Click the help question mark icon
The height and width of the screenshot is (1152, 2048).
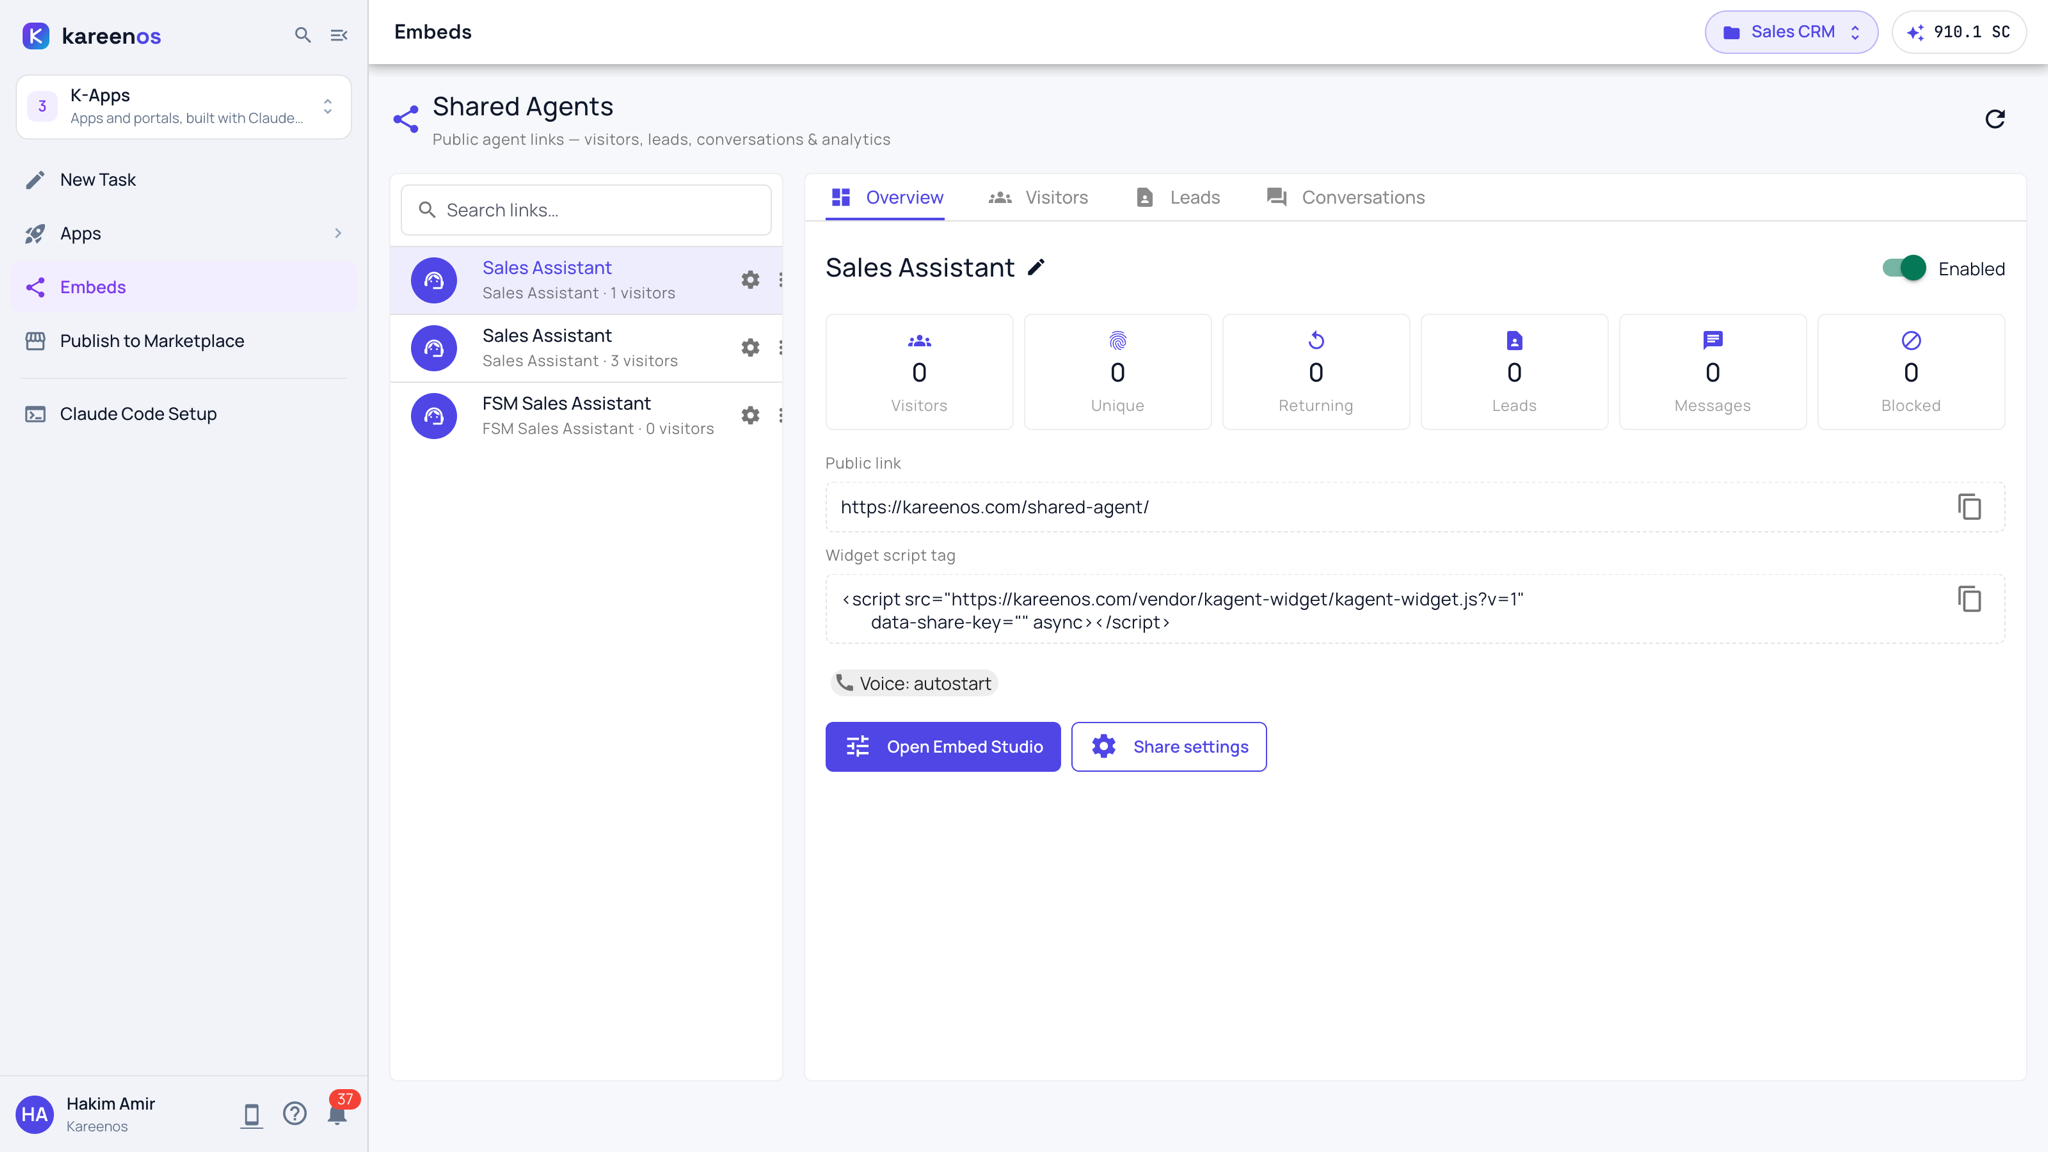(294, 1114)
